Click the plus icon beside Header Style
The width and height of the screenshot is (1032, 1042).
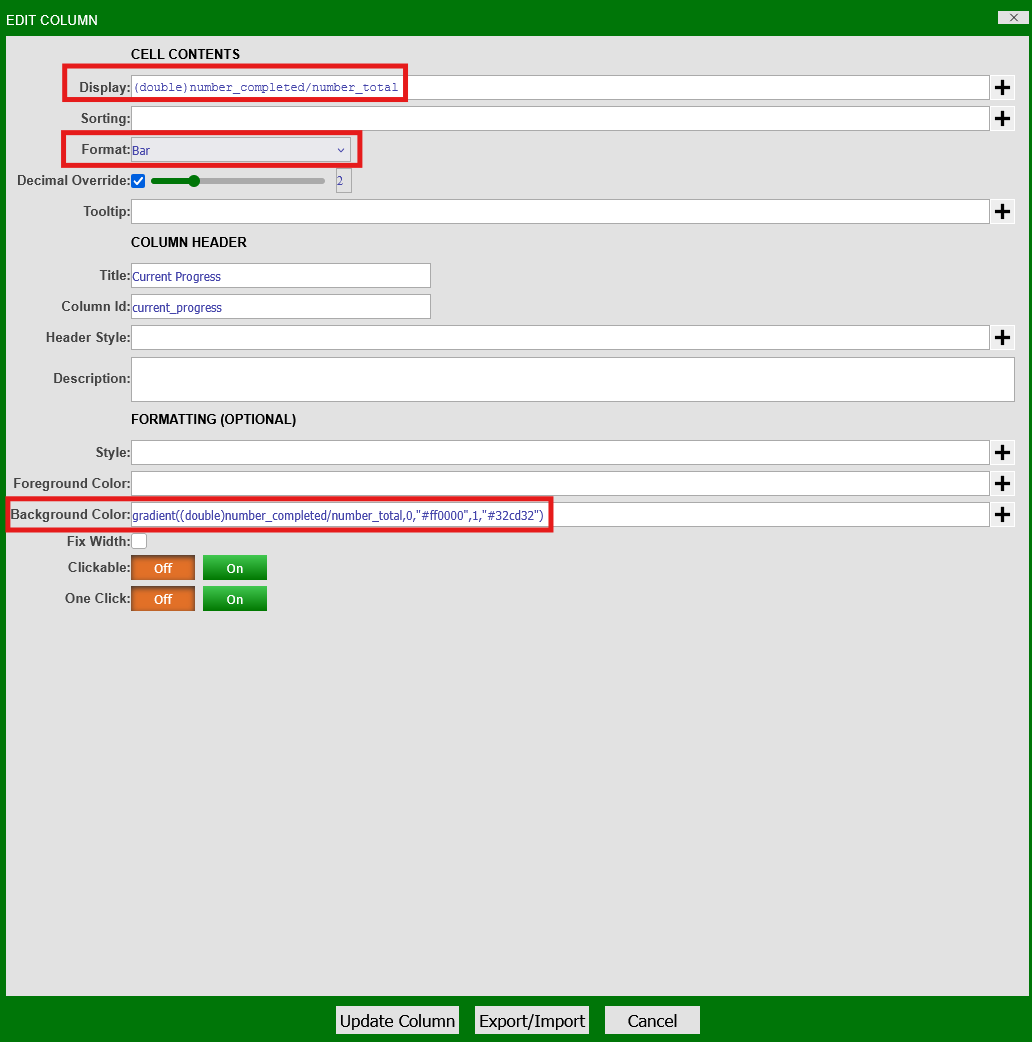(1003, 338)
